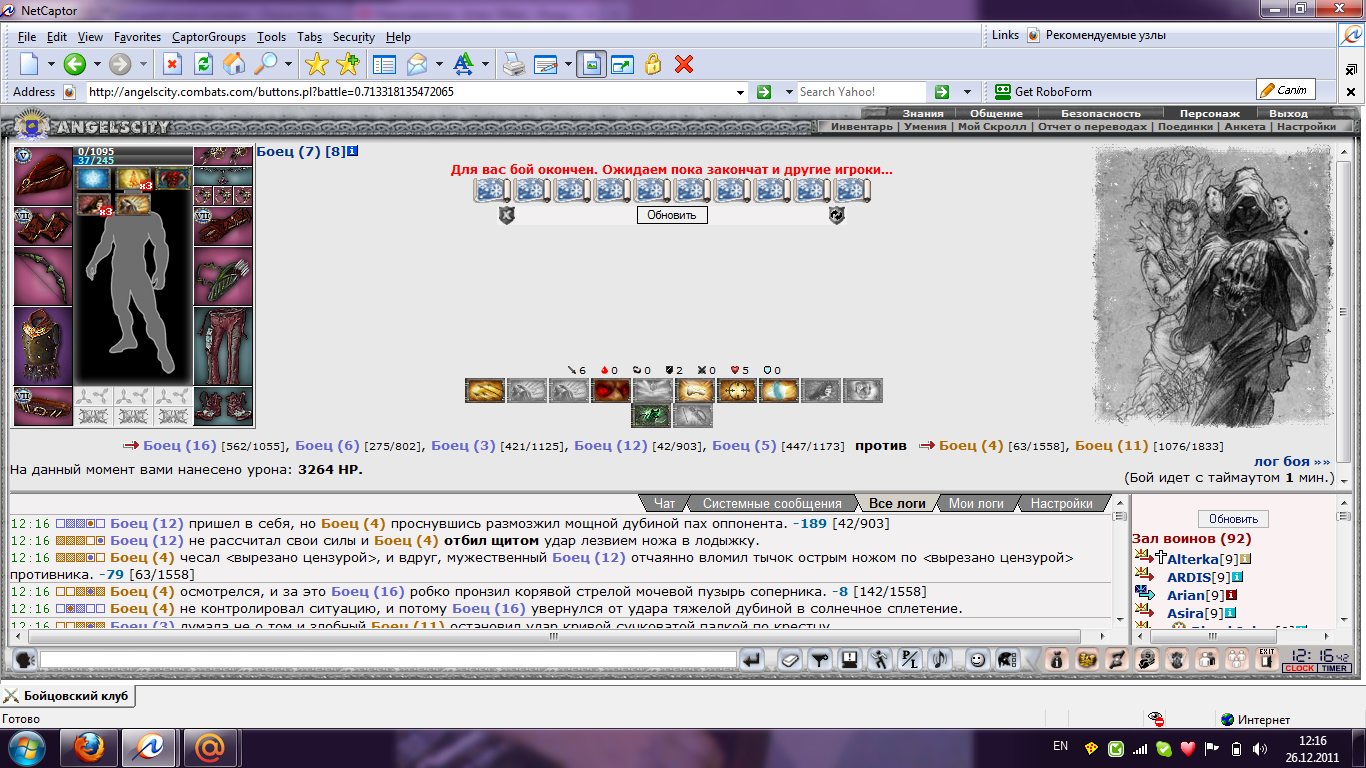Click the blue snowflake effect in character panel
Screen dimensions: 1366x768
tap(94, 180)
